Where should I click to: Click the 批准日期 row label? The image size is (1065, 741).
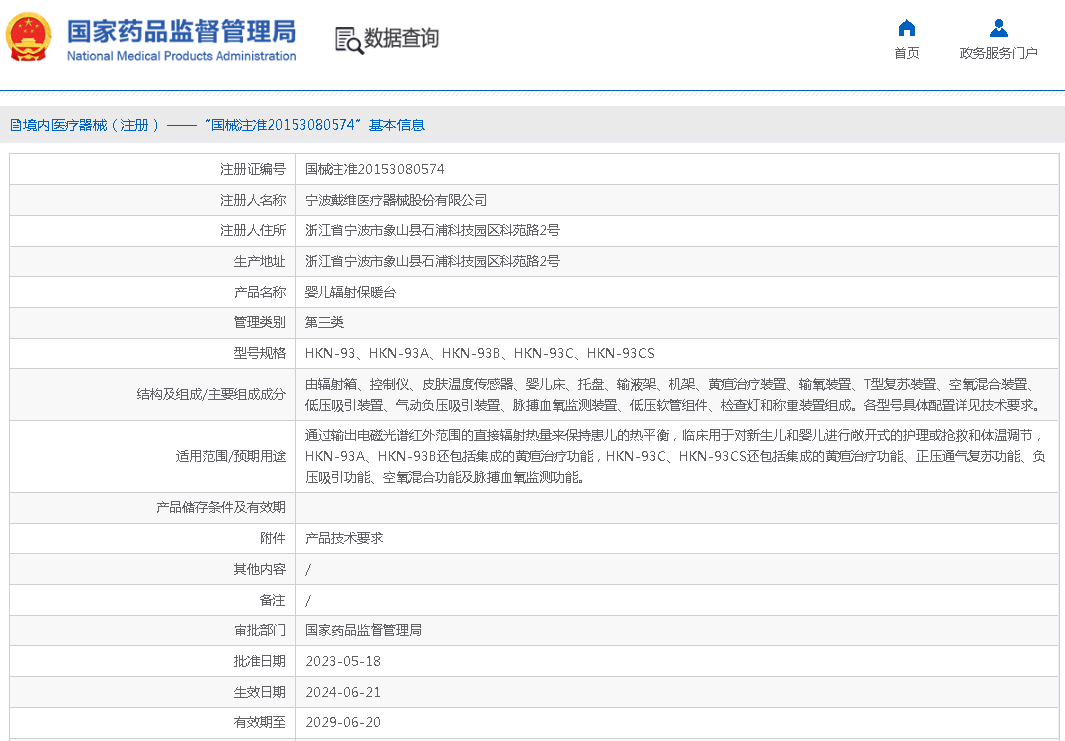[x=259, y=662]
